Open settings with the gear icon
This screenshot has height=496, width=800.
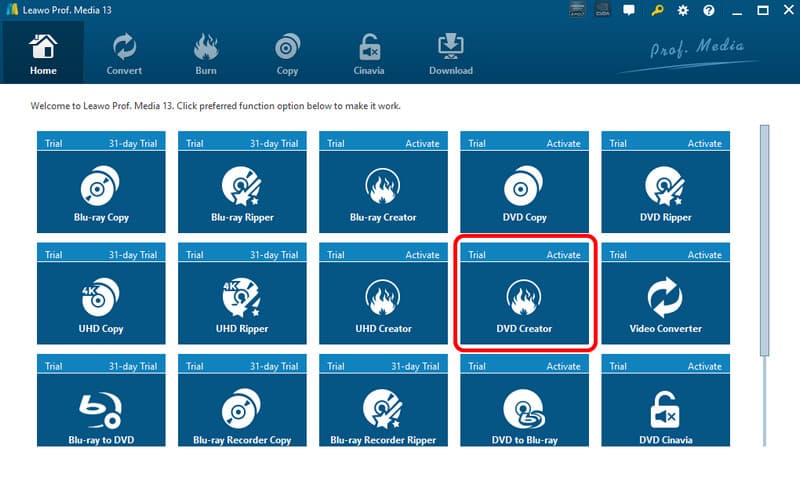point(683,10)
